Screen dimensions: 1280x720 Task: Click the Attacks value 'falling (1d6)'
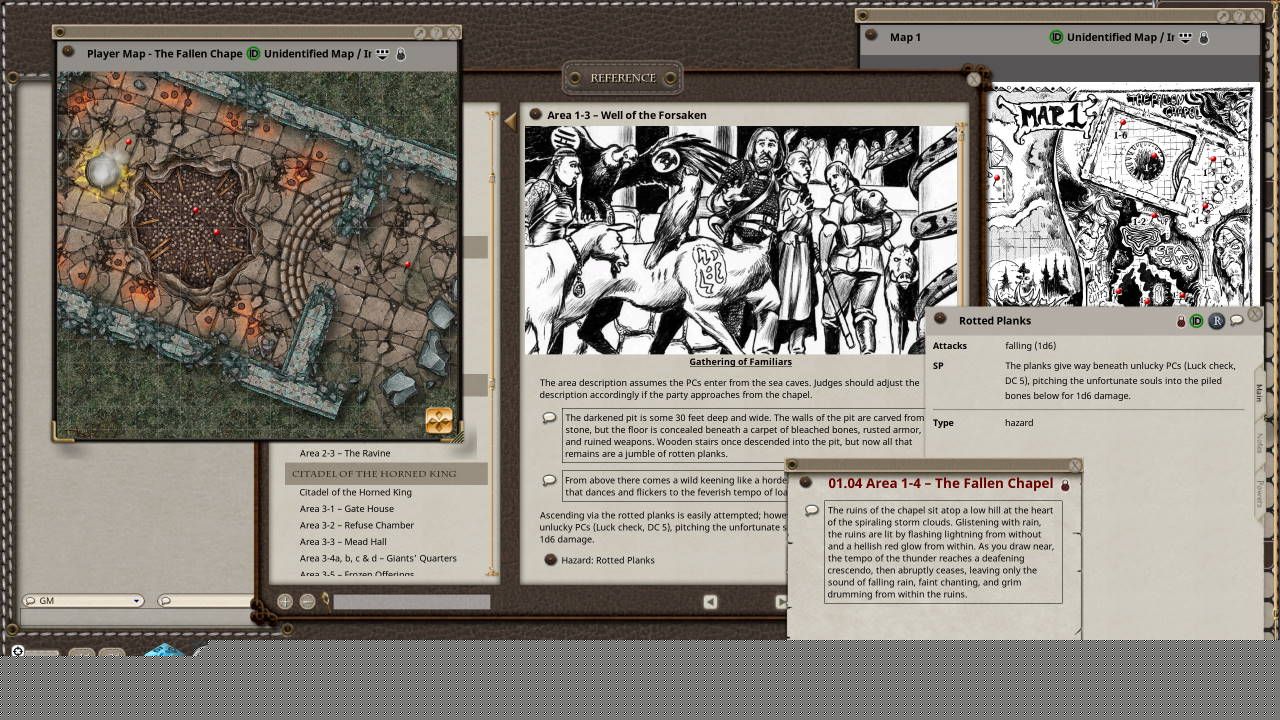[1031, 346]
